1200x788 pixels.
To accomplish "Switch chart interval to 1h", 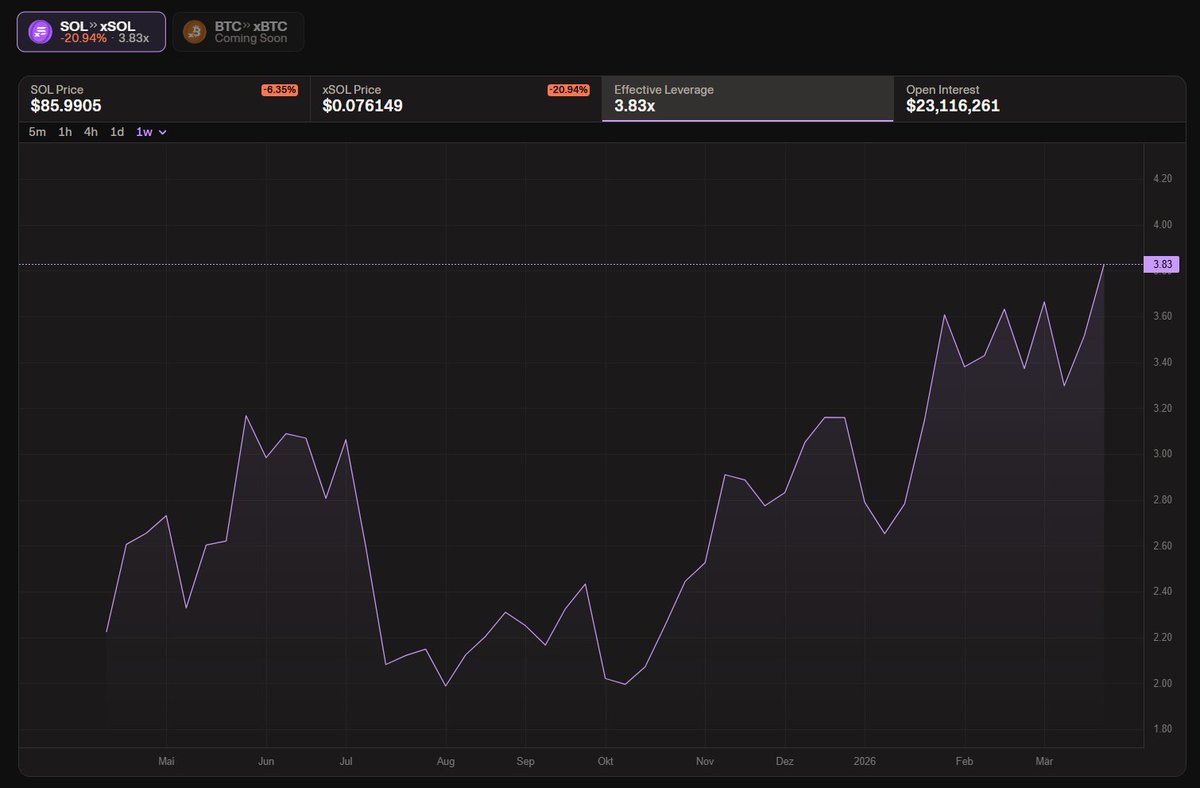I will click(x=65, y=132).
